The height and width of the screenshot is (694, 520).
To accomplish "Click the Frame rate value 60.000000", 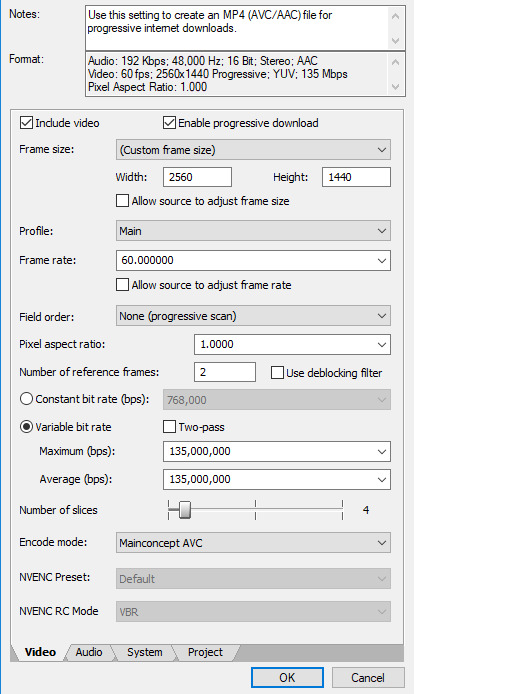I will (x=147, y=260).
